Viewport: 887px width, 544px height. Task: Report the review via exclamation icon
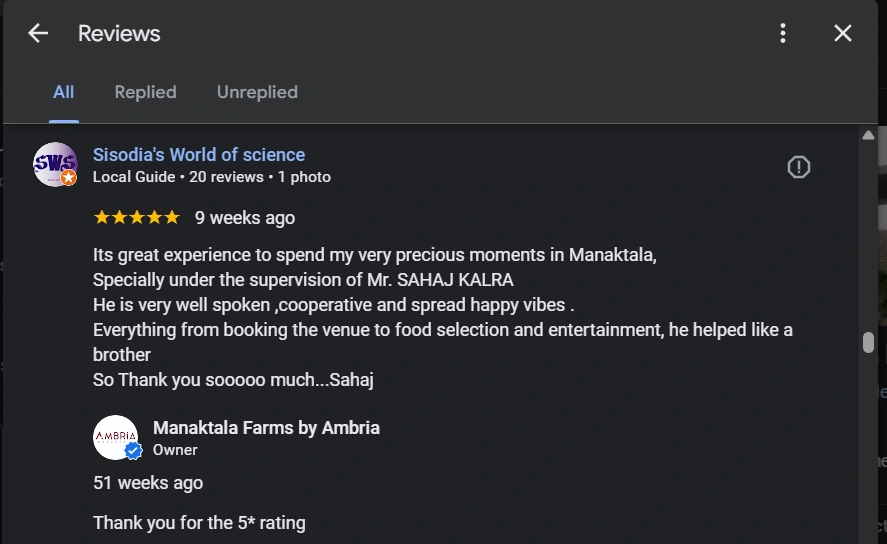click(x=798, y=167)
